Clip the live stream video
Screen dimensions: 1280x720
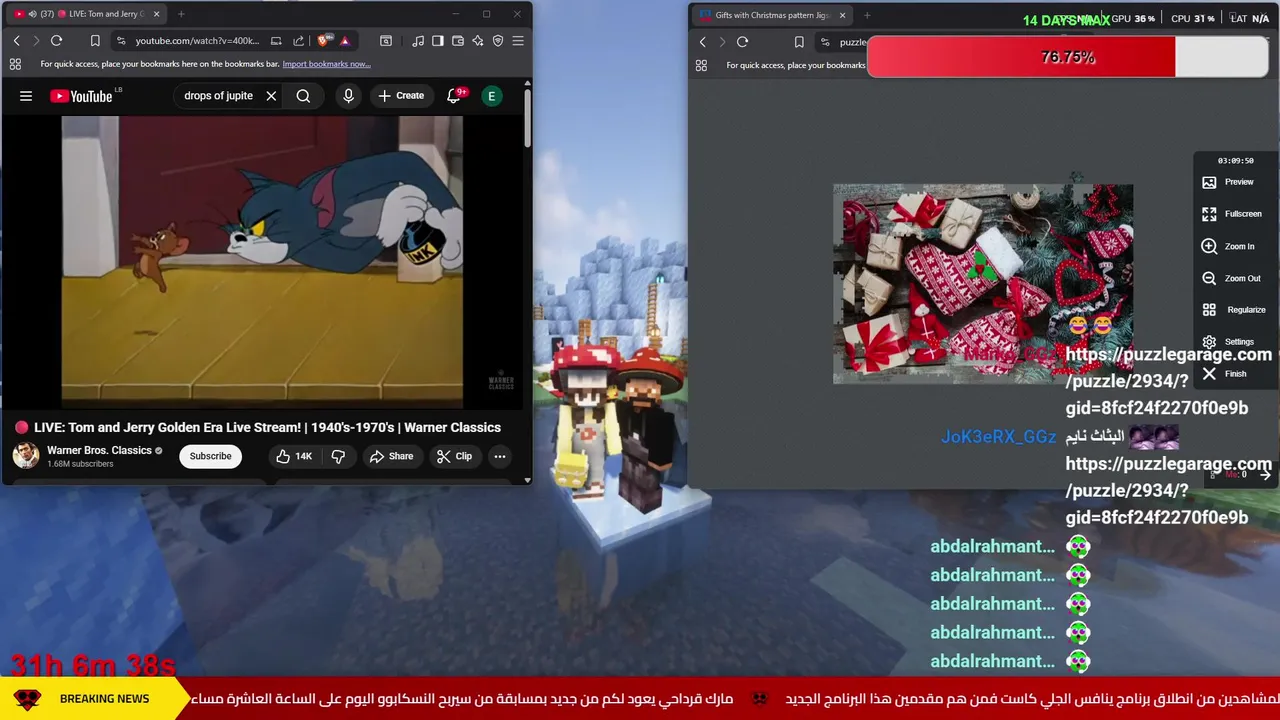(454, 456)
